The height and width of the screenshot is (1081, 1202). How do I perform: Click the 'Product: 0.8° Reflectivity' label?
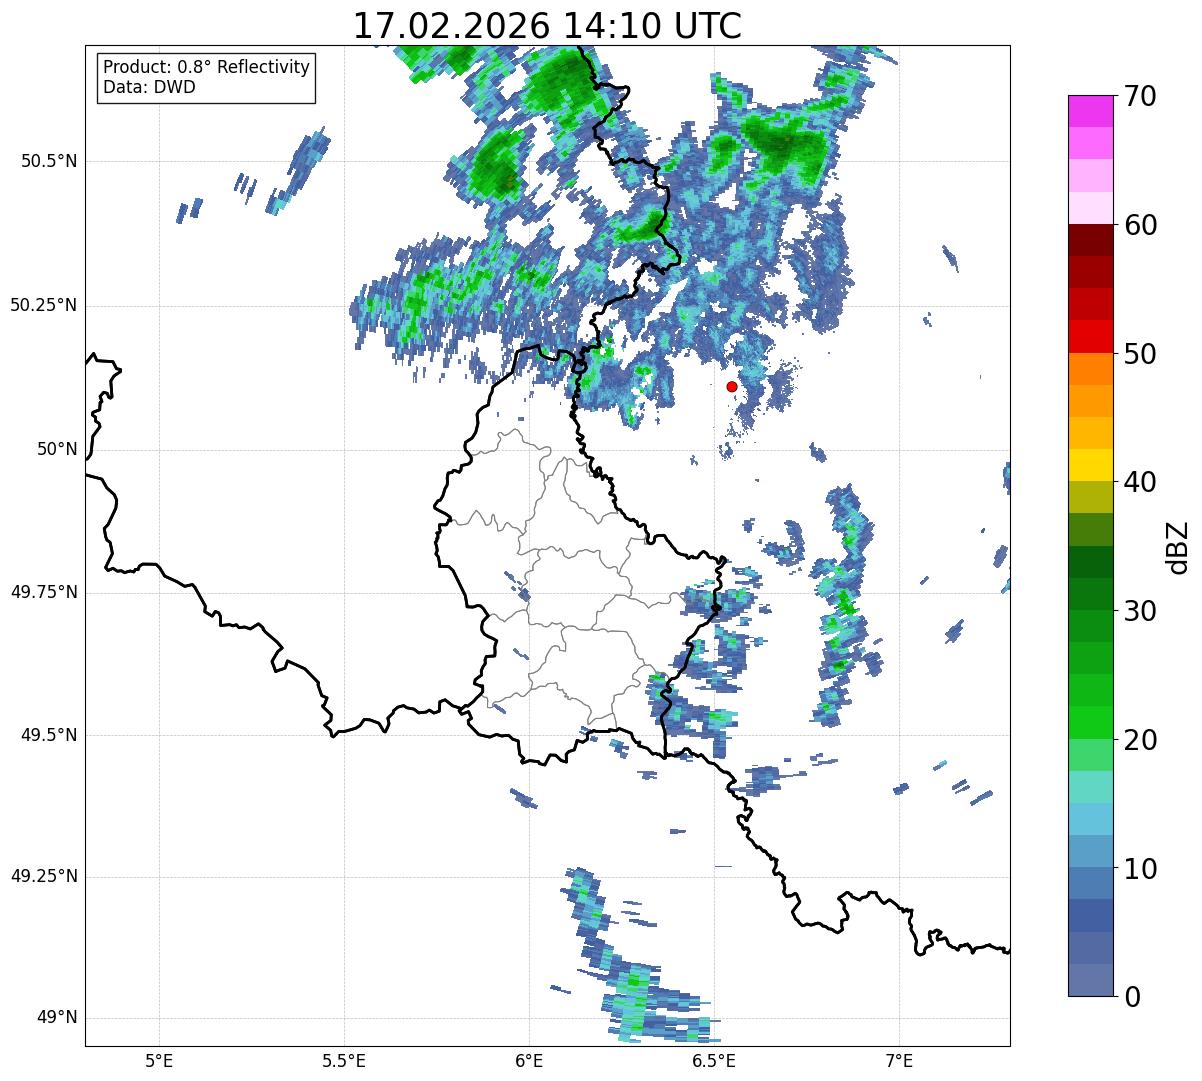pyautogui.click(x=207, y=67)
